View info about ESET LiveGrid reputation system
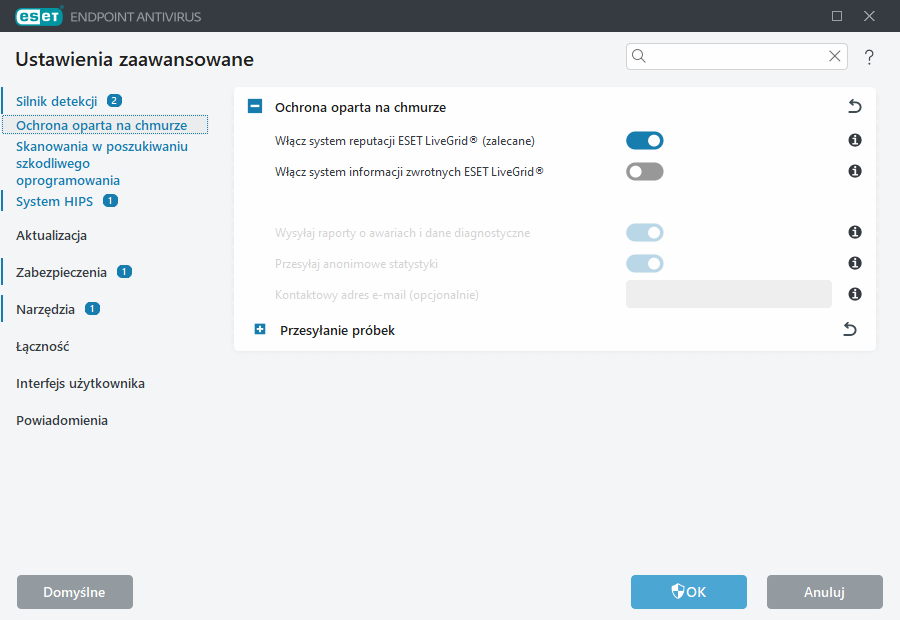 [855, 140]
